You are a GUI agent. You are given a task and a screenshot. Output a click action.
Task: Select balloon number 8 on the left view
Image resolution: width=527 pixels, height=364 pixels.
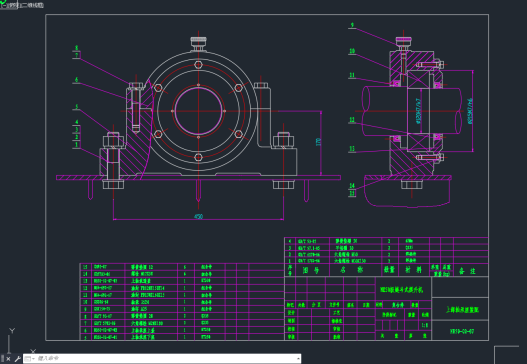[x=77, y=48]
